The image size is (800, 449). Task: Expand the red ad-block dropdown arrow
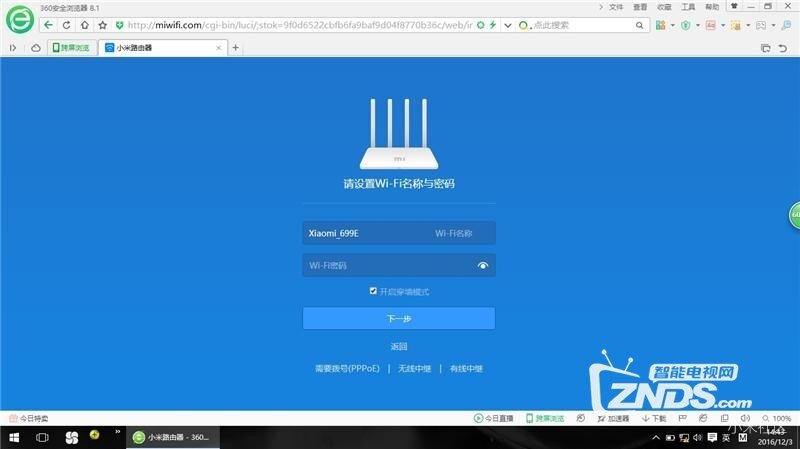coord(722,25)
